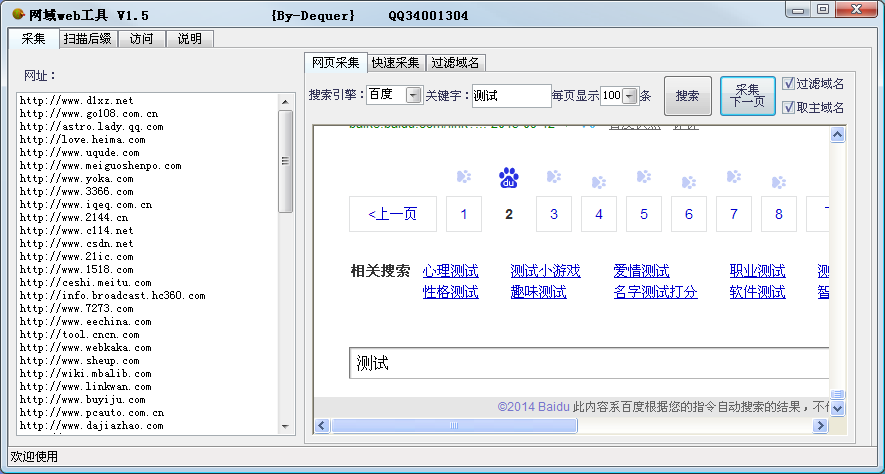Click related search 爱情测试
Screen dimensions: 885x474
[641, 271]
